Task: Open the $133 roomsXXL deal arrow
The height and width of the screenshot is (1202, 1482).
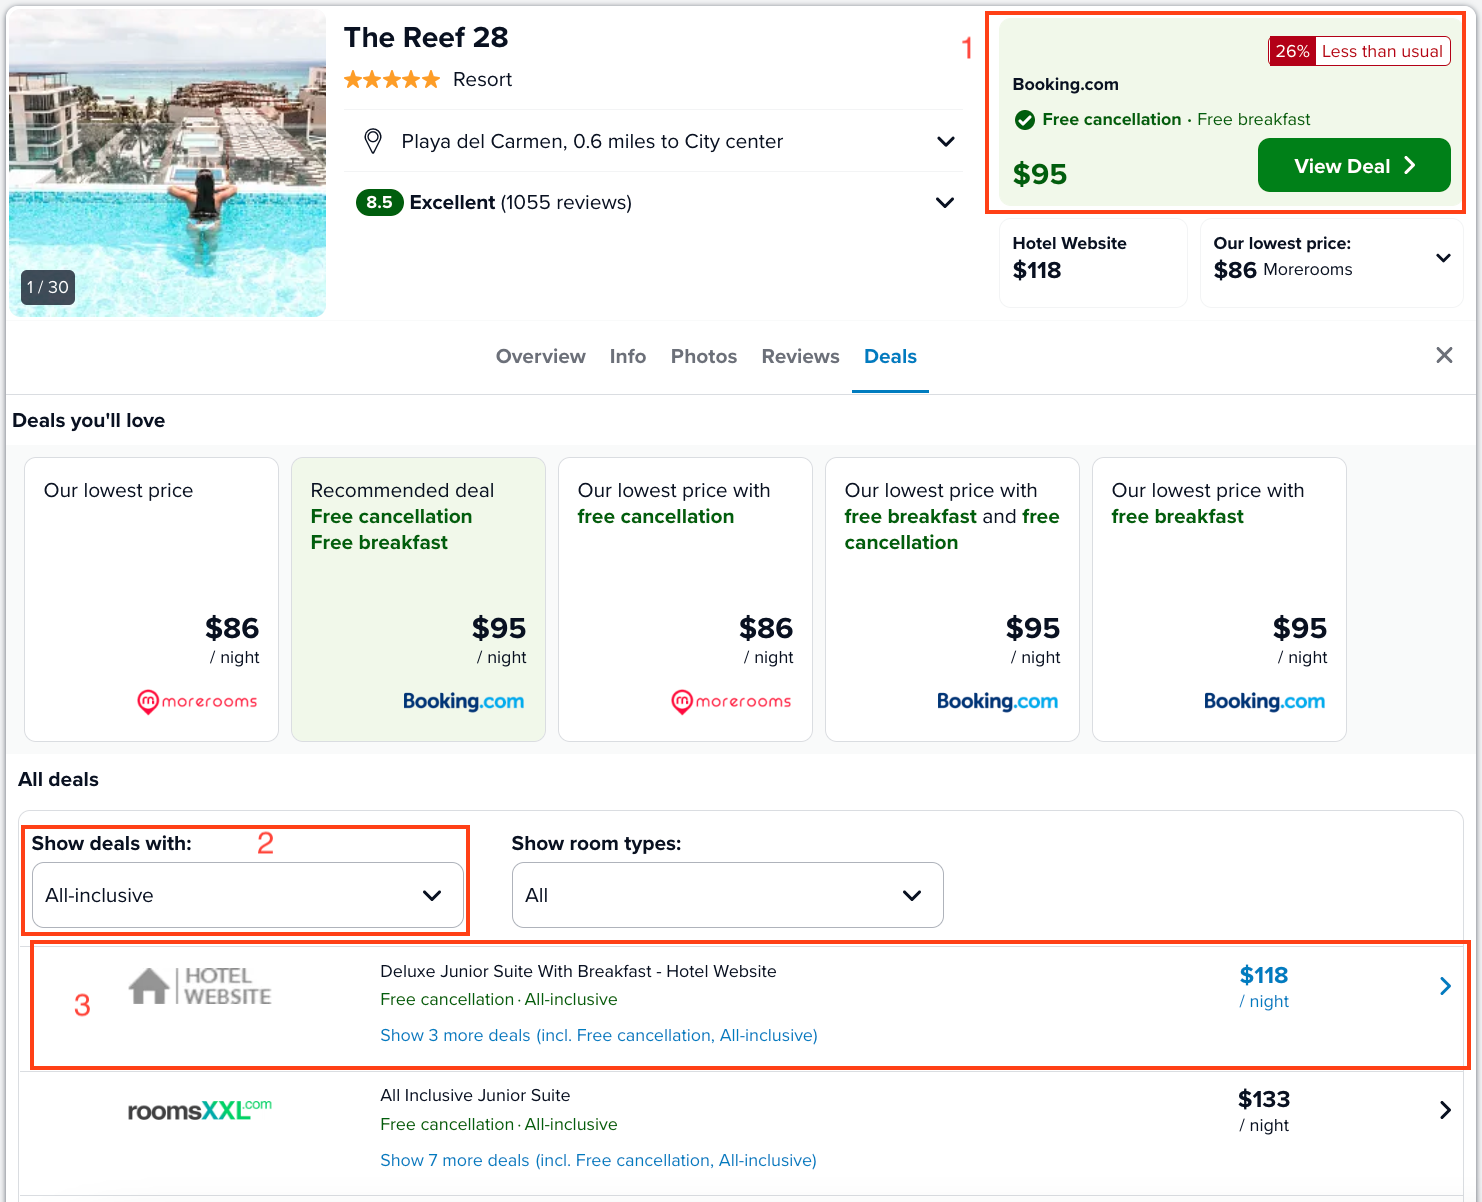Action: click(1445, 1110)
